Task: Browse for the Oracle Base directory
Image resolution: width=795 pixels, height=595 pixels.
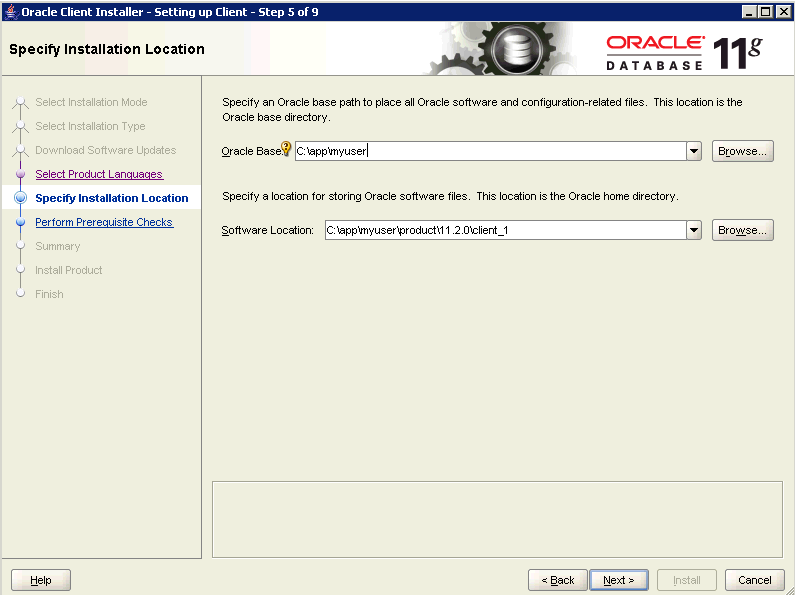Action: point(743,151)
